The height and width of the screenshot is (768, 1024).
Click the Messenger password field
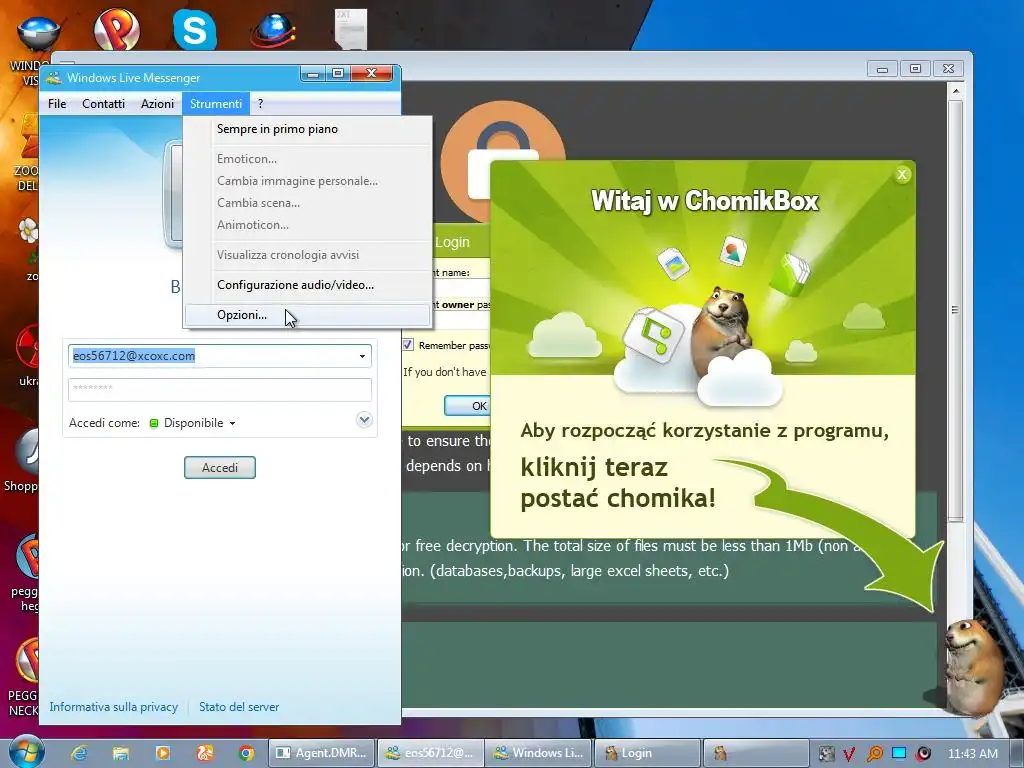(219, 389)
